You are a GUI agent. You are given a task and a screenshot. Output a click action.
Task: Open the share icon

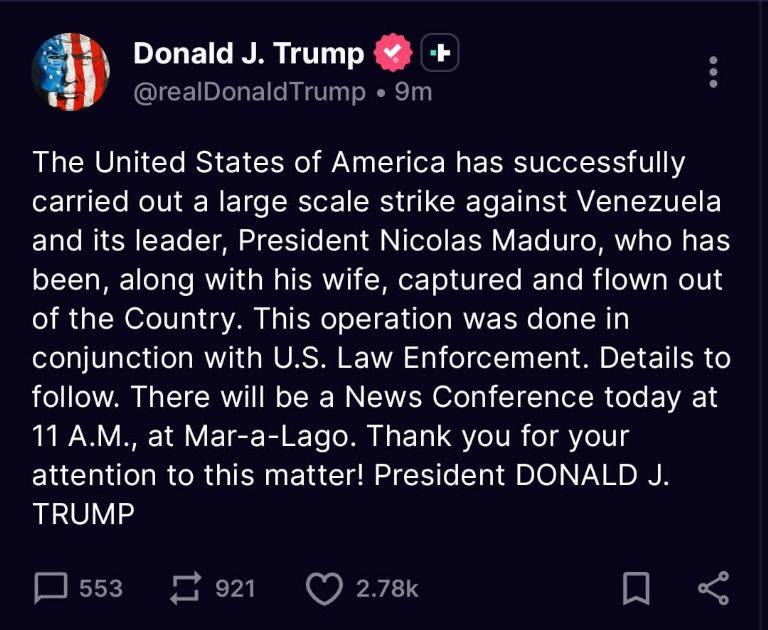click(x=712, y=588)
